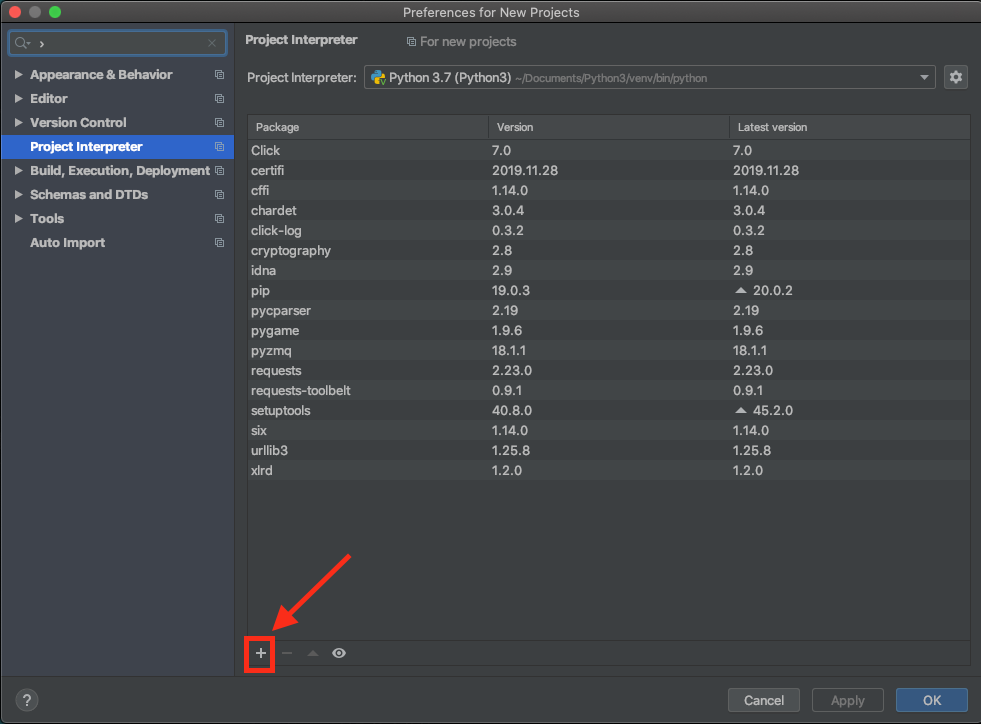Click copy icon beside Version Control

coord(219,123)
